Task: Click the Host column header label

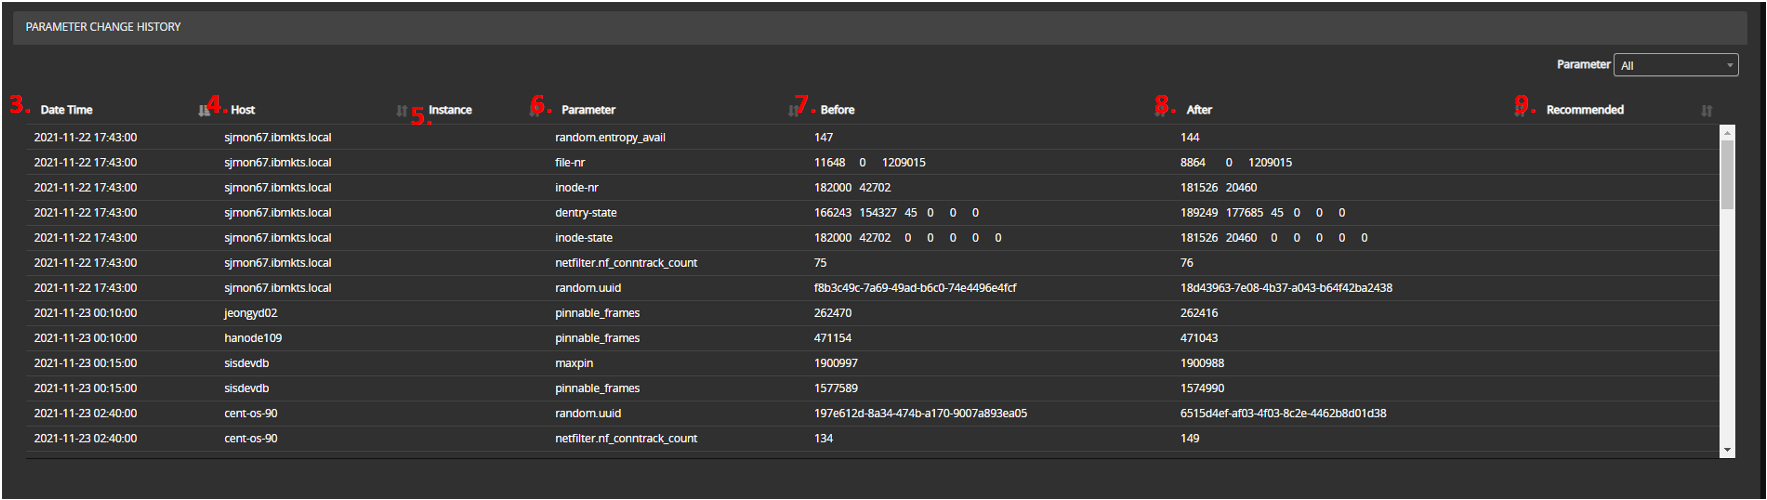Action: (x=243, y=110)
